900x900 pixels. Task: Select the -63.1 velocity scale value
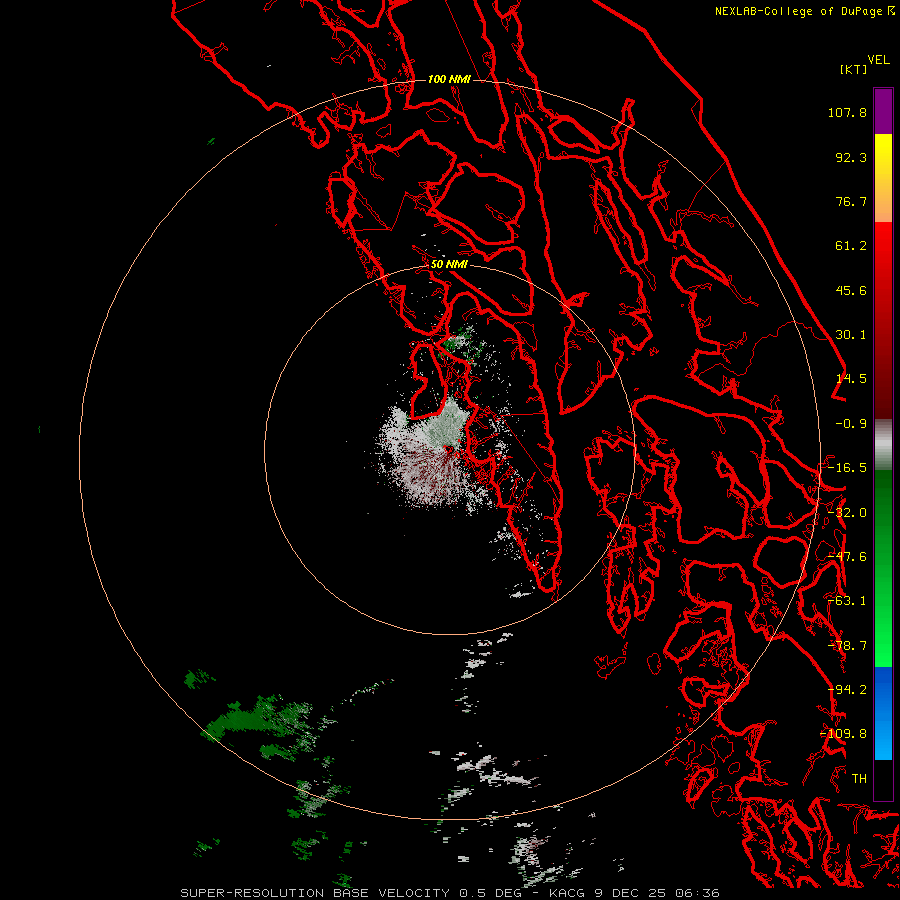(x=847, y=601)
